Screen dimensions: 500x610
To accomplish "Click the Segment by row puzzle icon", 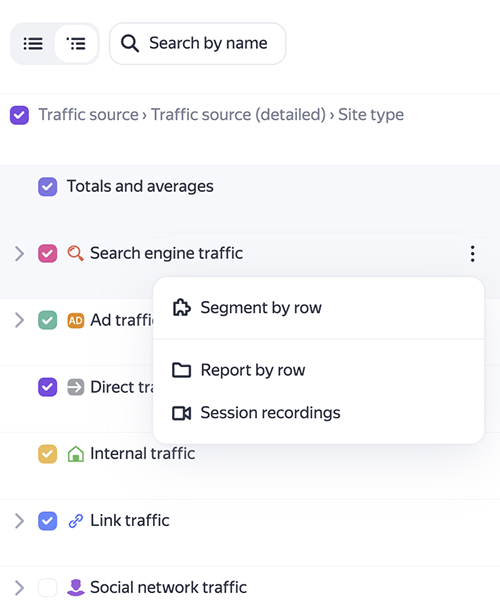I will pyautogui.click(x=182, y=308).
